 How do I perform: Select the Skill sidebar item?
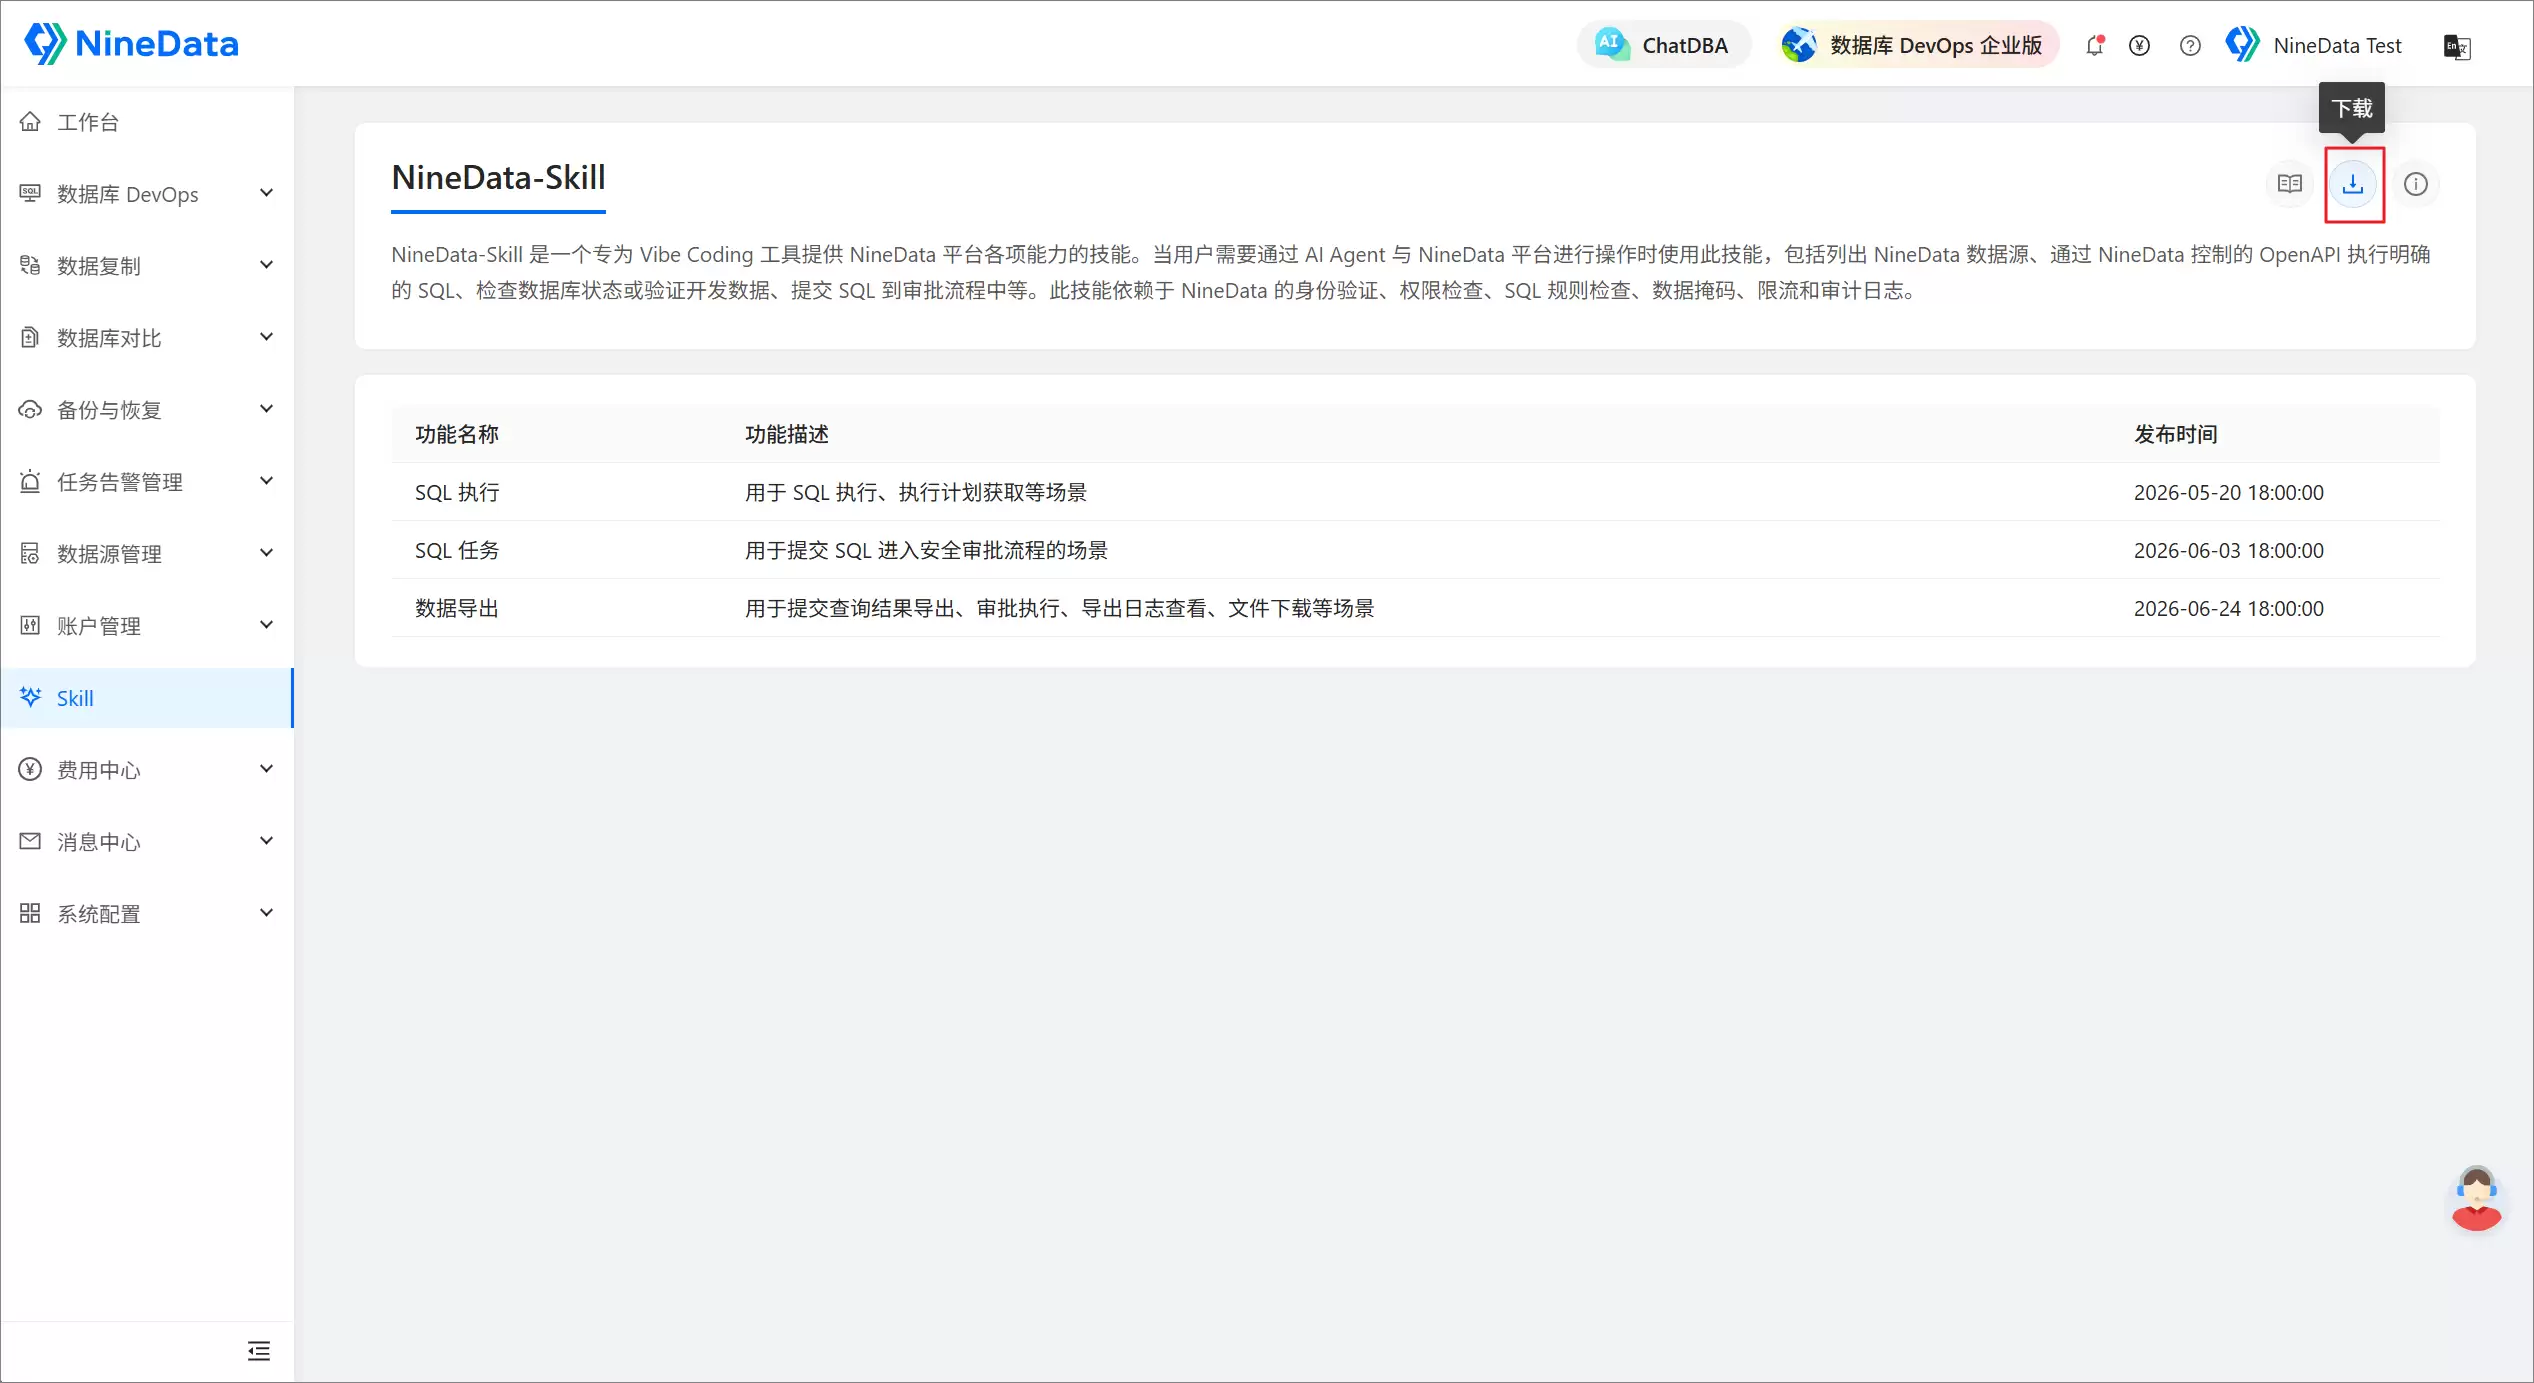pyautogui.click(x=147, y=698)
